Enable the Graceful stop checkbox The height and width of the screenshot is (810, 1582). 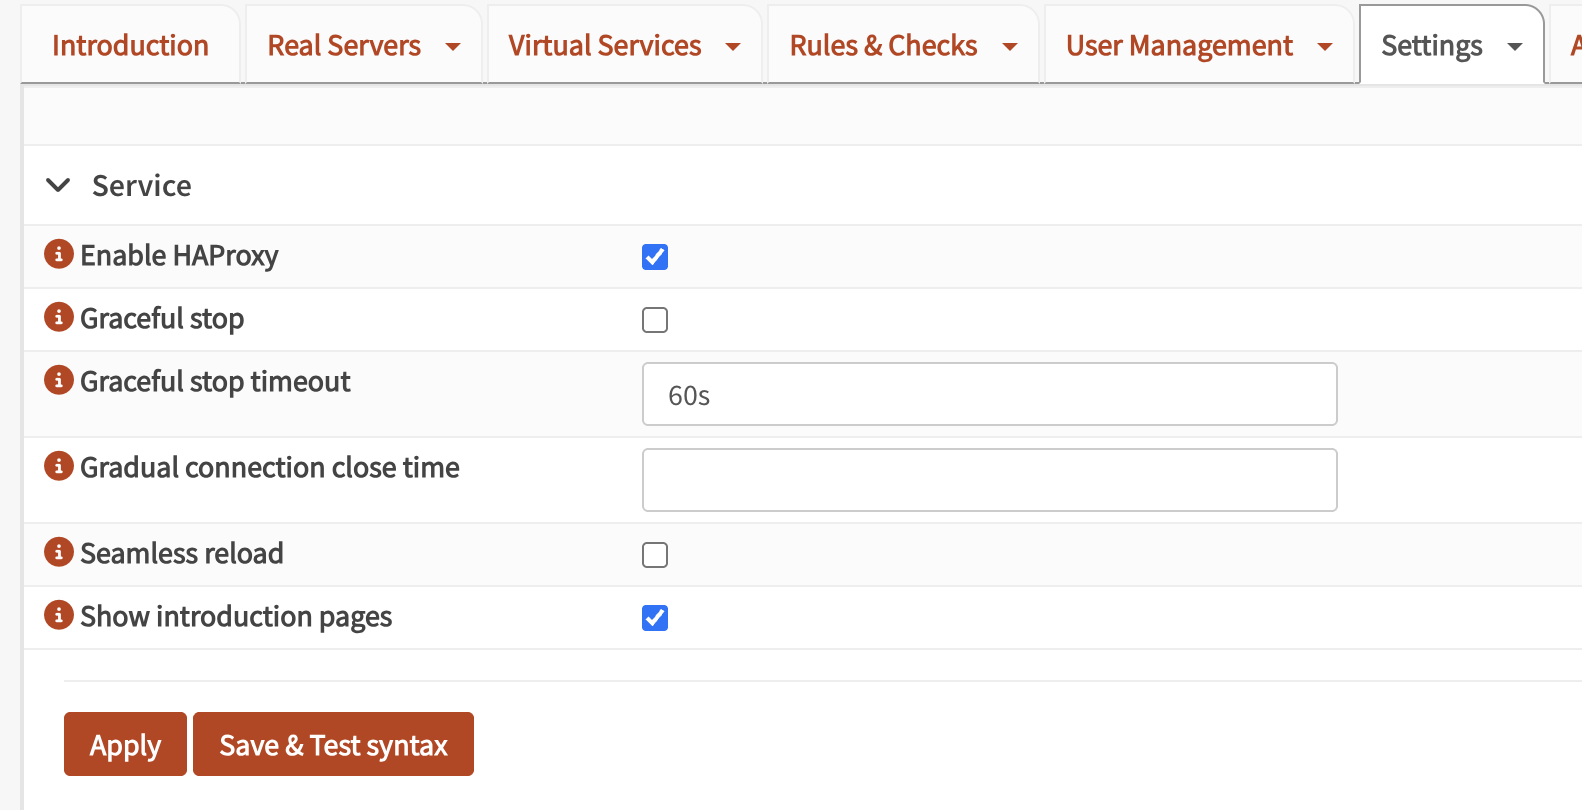click(x=655, y=320)
